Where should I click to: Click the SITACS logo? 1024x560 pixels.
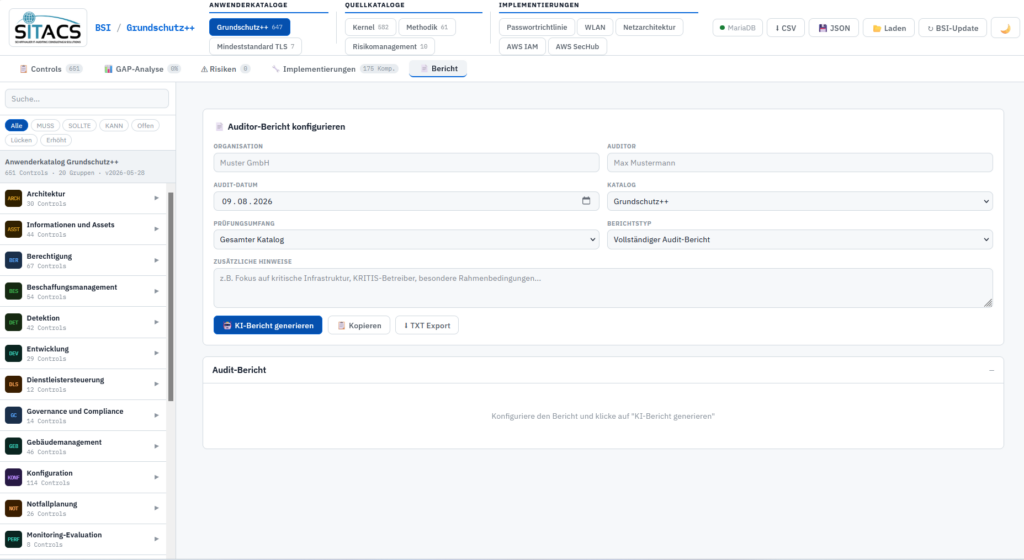click(x=48, y=27)
